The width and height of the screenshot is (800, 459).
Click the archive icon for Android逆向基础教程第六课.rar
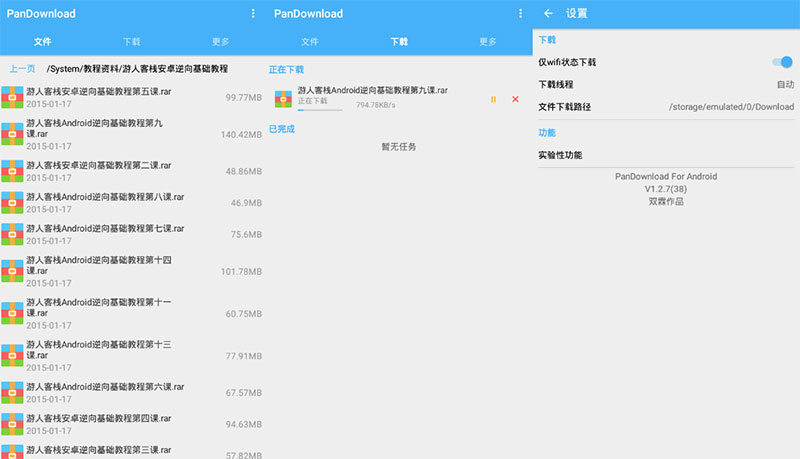click(12, 392)
